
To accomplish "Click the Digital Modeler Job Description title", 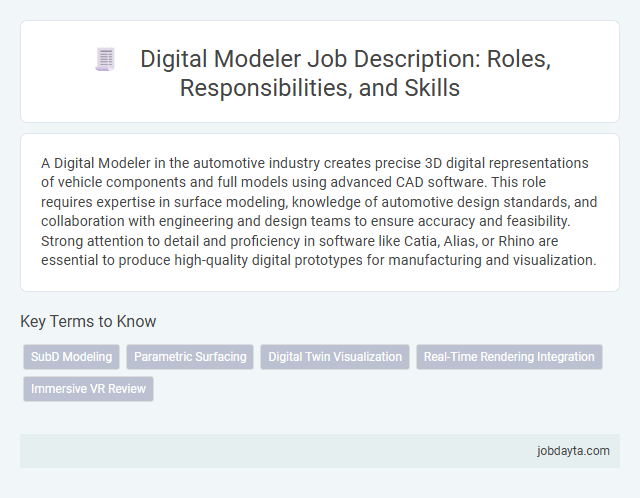I will [x=345, y=73].
